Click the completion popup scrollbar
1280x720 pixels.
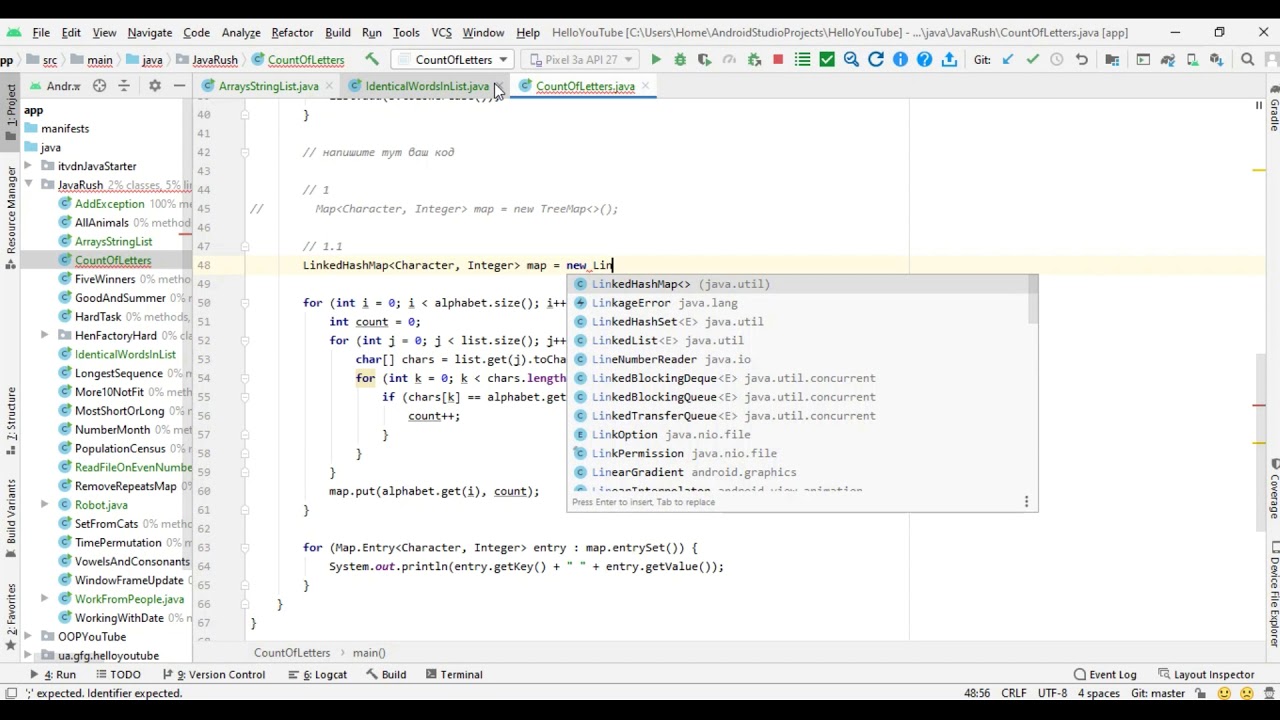(x=1033, y=299)
